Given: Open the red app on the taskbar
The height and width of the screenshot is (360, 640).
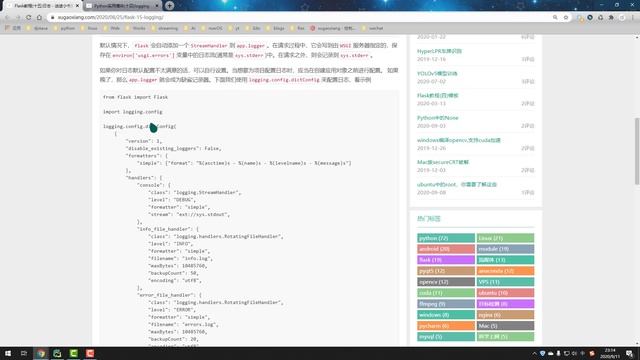Looking at the screenshot, I should coord(90,353).
